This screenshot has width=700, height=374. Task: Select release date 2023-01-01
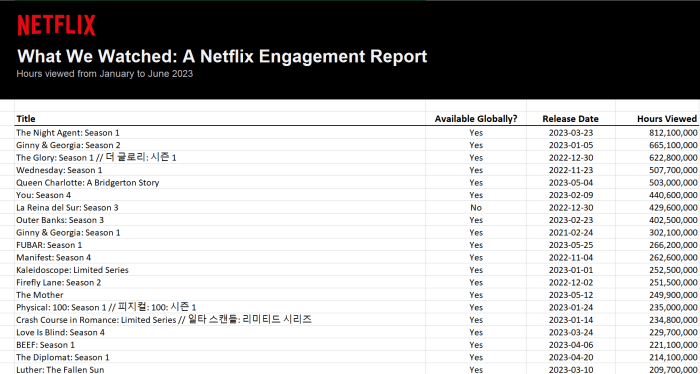pos(571,270)
